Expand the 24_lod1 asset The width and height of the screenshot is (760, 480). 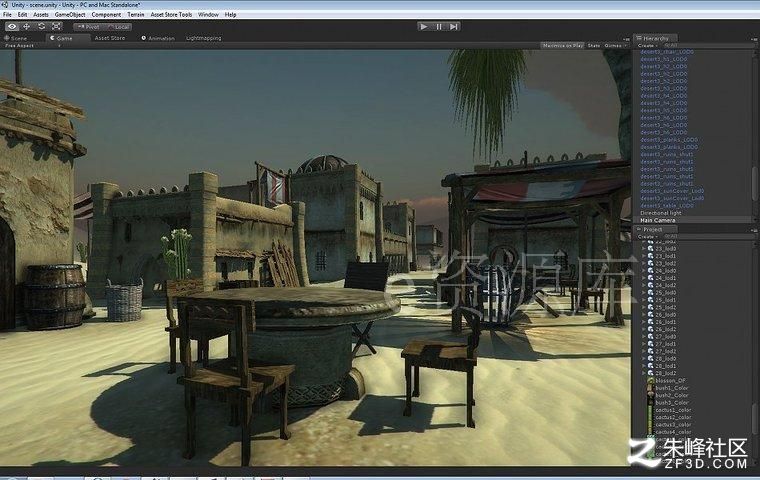coord(644,278)
